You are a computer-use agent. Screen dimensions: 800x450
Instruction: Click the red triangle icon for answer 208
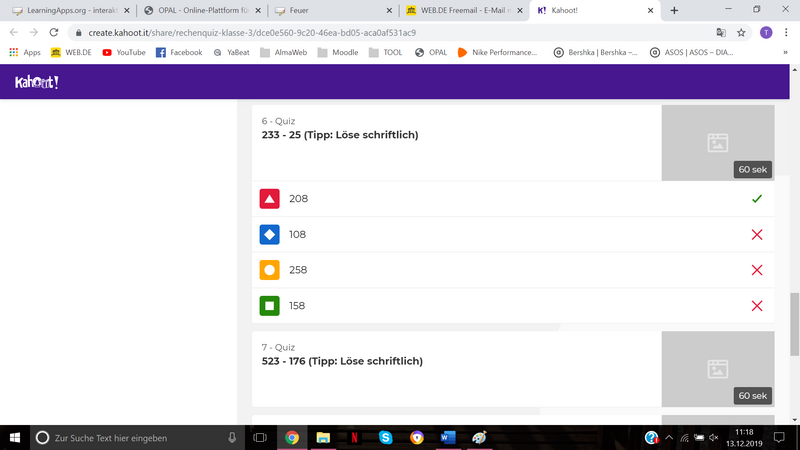269,199
